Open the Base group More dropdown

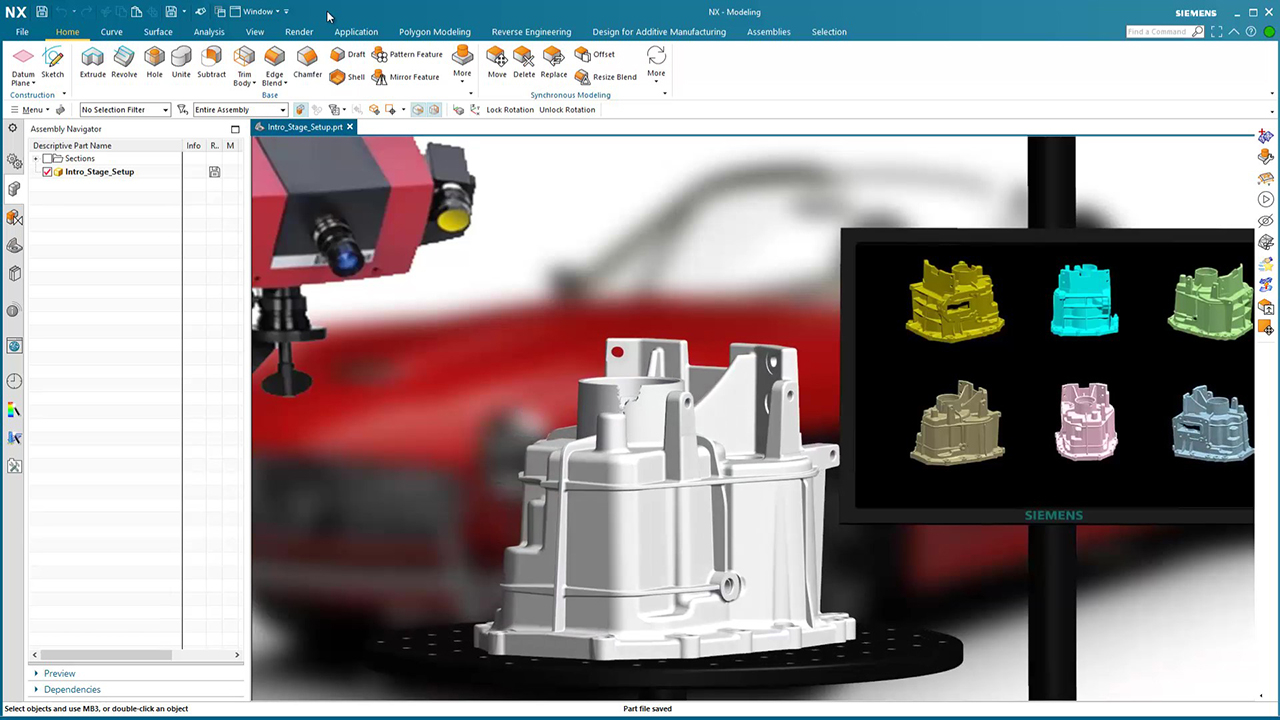(462, 63)
